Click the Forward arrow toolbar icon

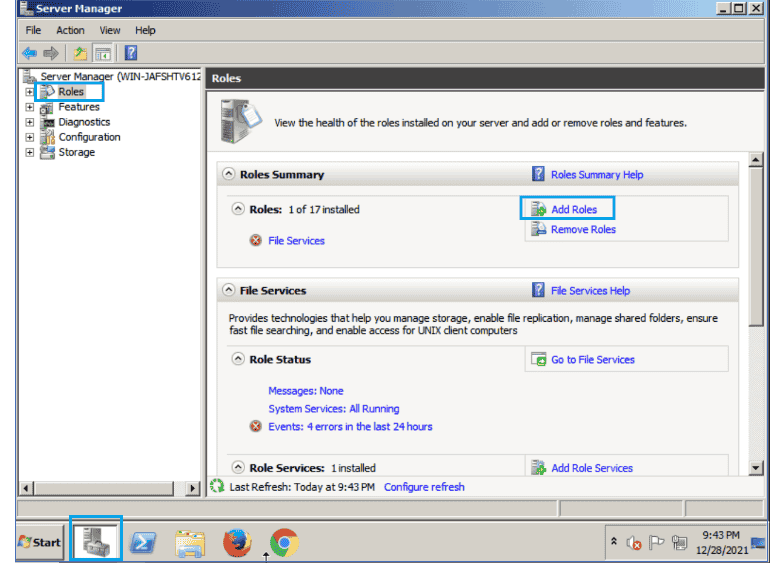[51, 53]
